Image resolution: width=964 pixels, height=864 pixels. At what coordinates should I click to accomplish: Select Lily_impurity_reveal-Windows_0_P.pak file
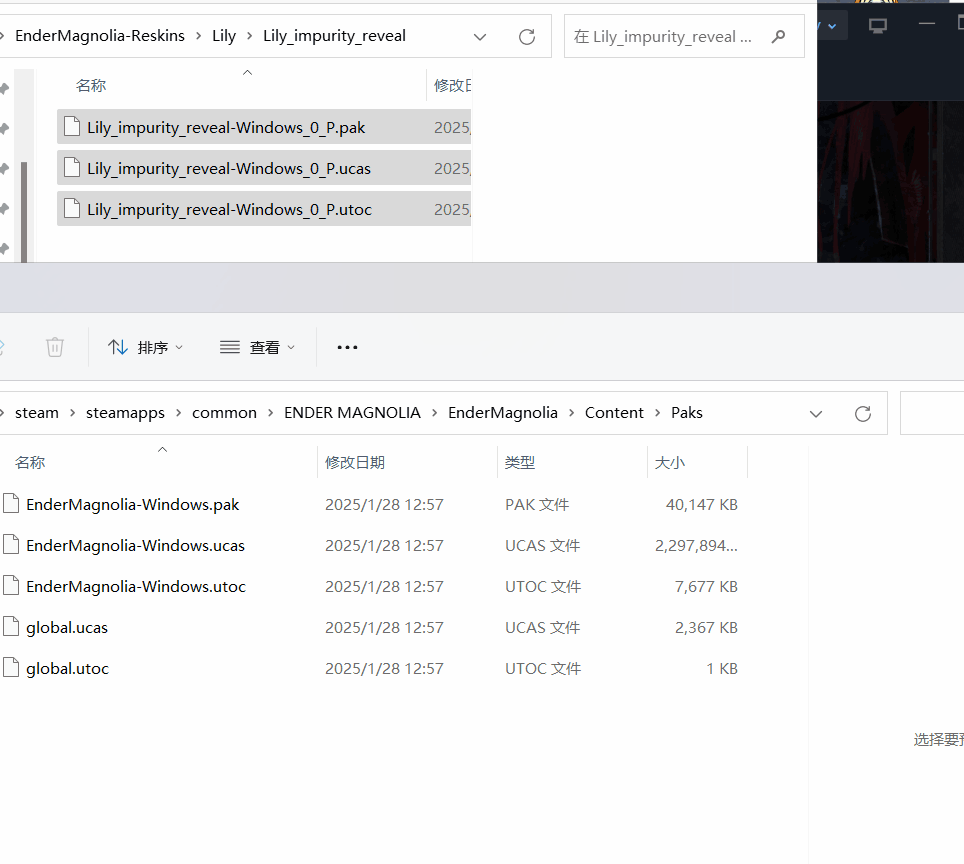224,127
